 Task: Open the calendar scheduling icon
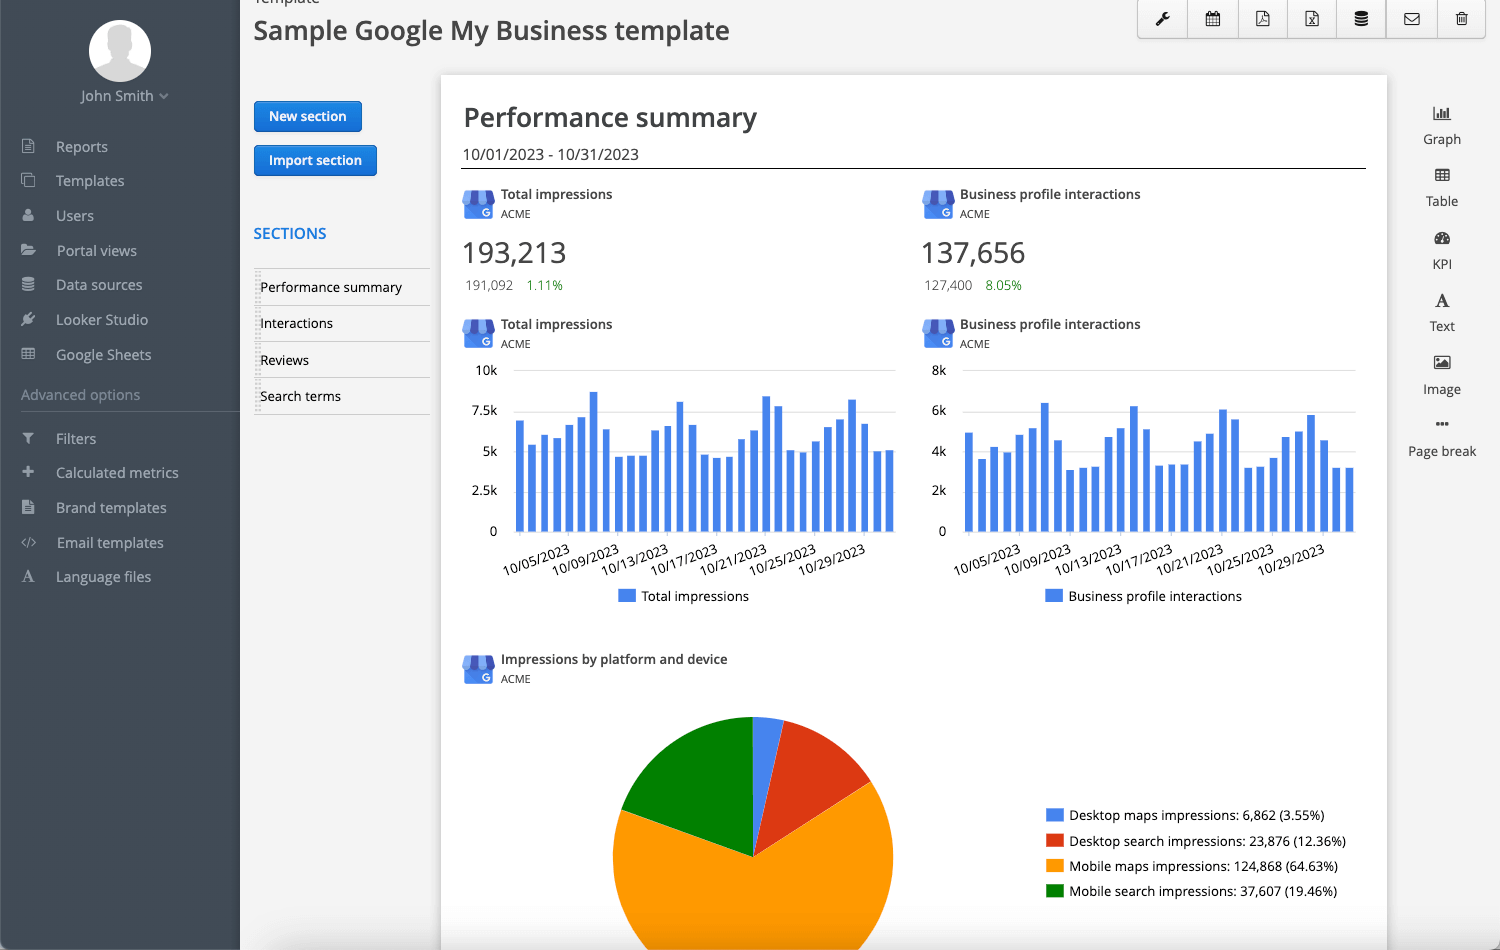tap(1212, 19)
